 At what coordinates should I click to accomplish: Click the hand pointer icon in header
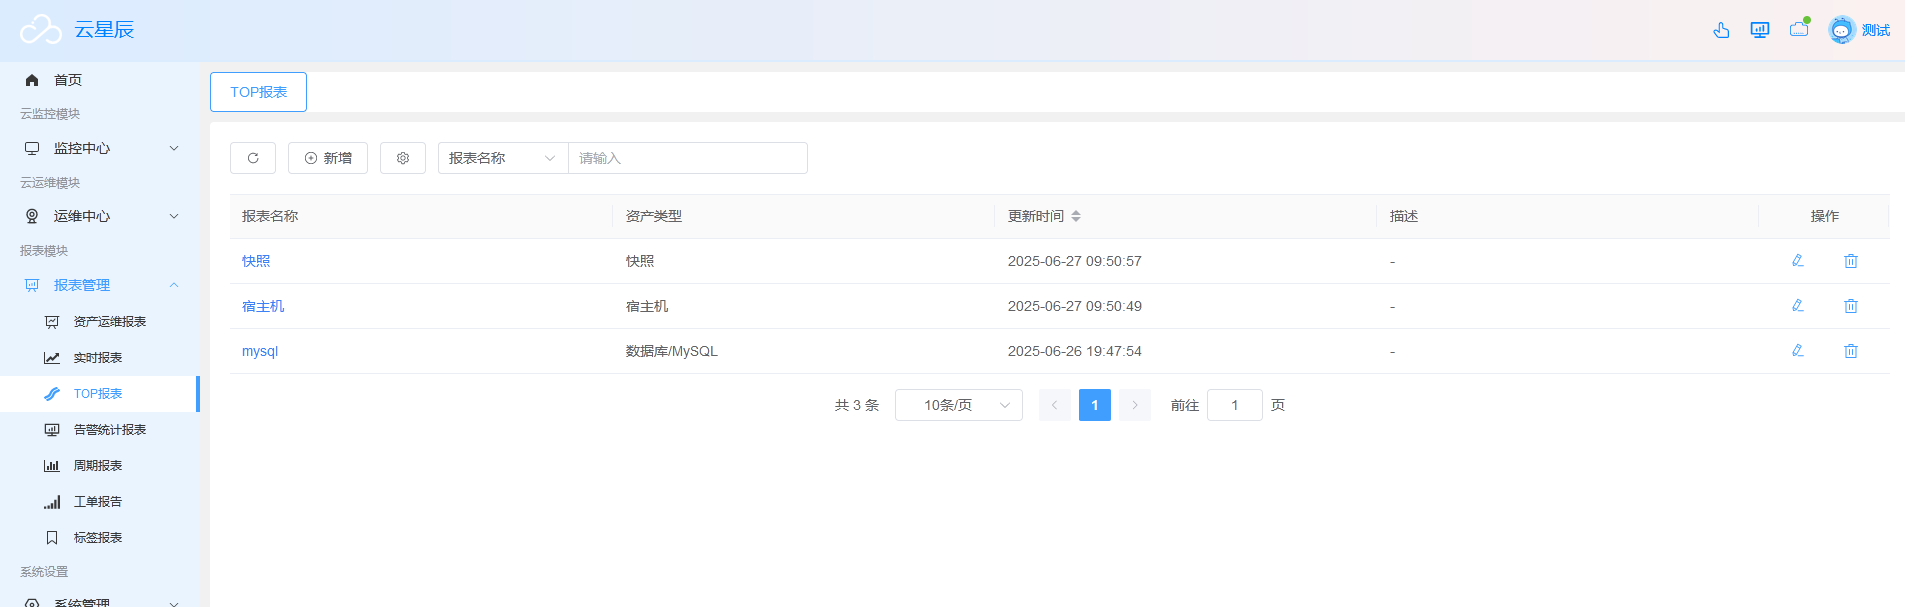1721,30
